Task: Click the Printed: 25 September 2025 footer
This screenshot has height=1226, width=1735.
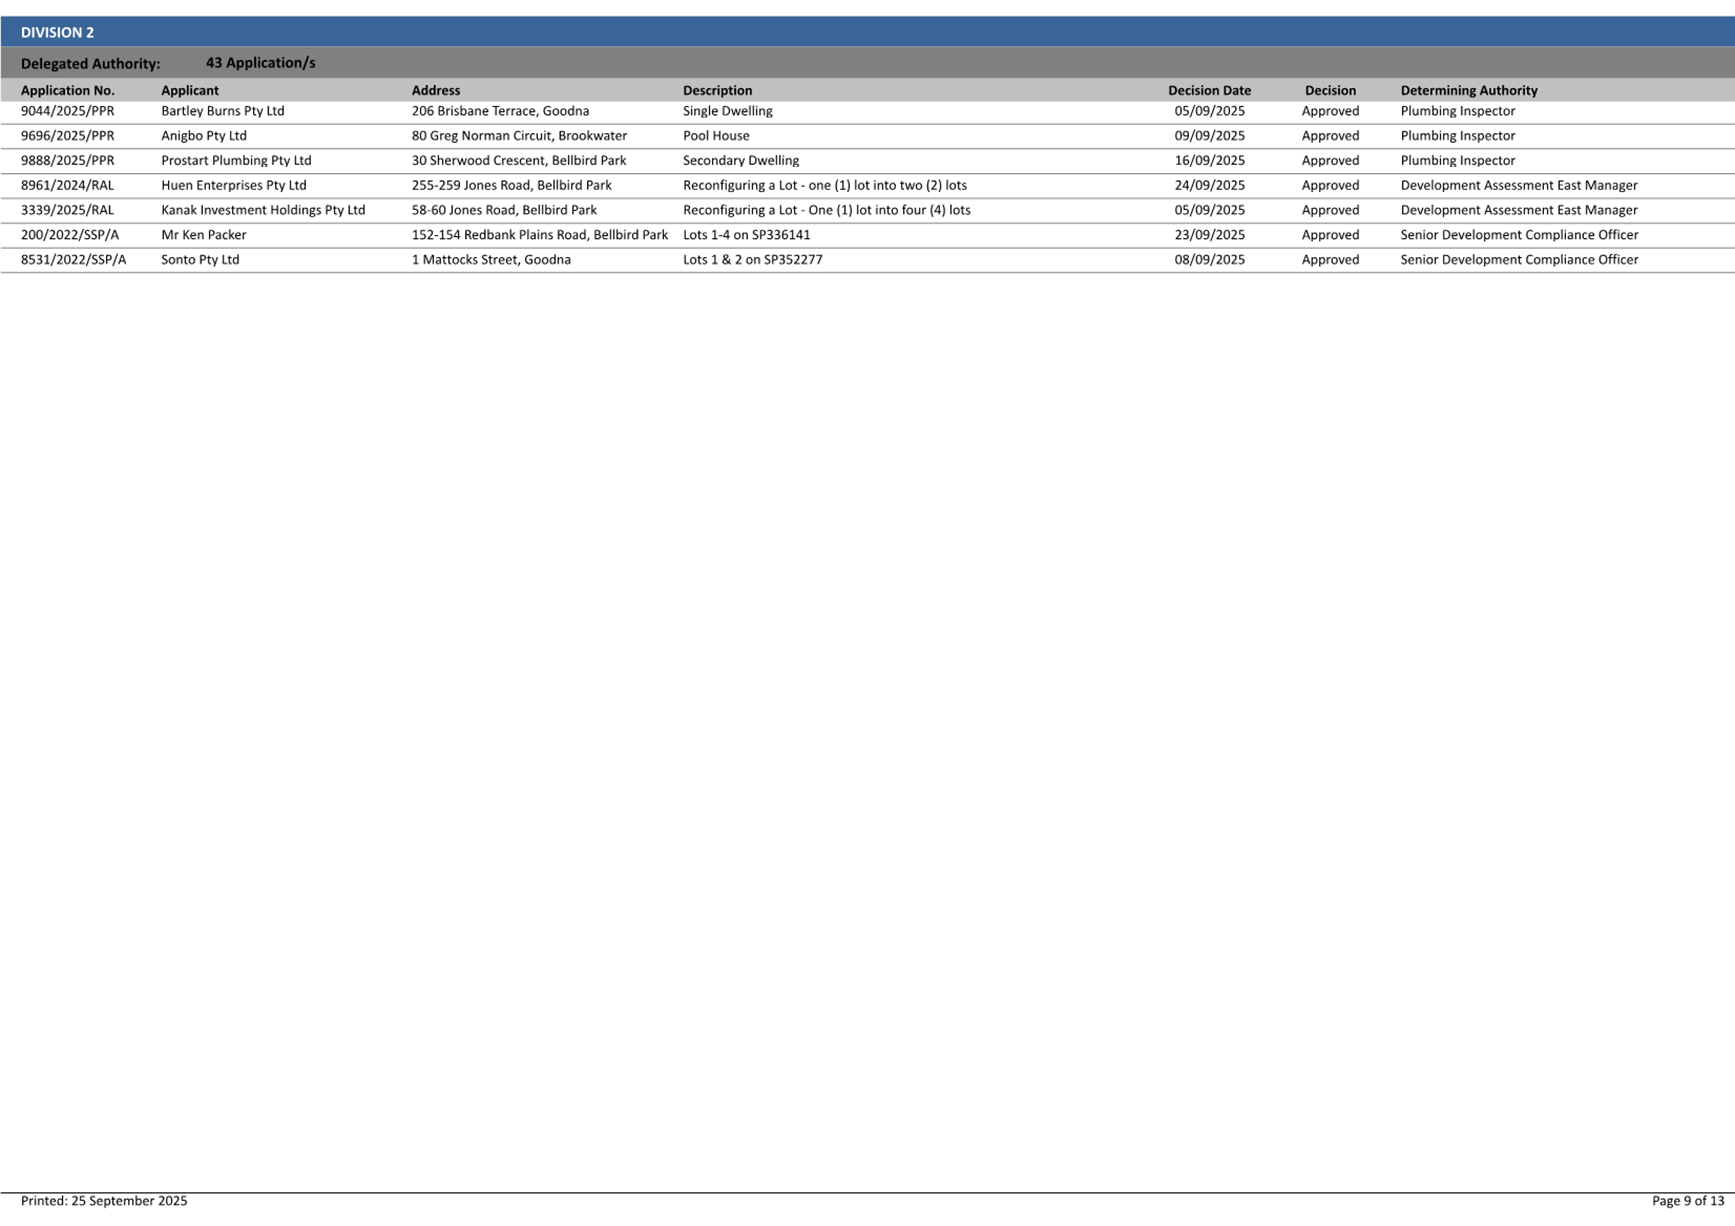Action: click(x=104, y=1201)
